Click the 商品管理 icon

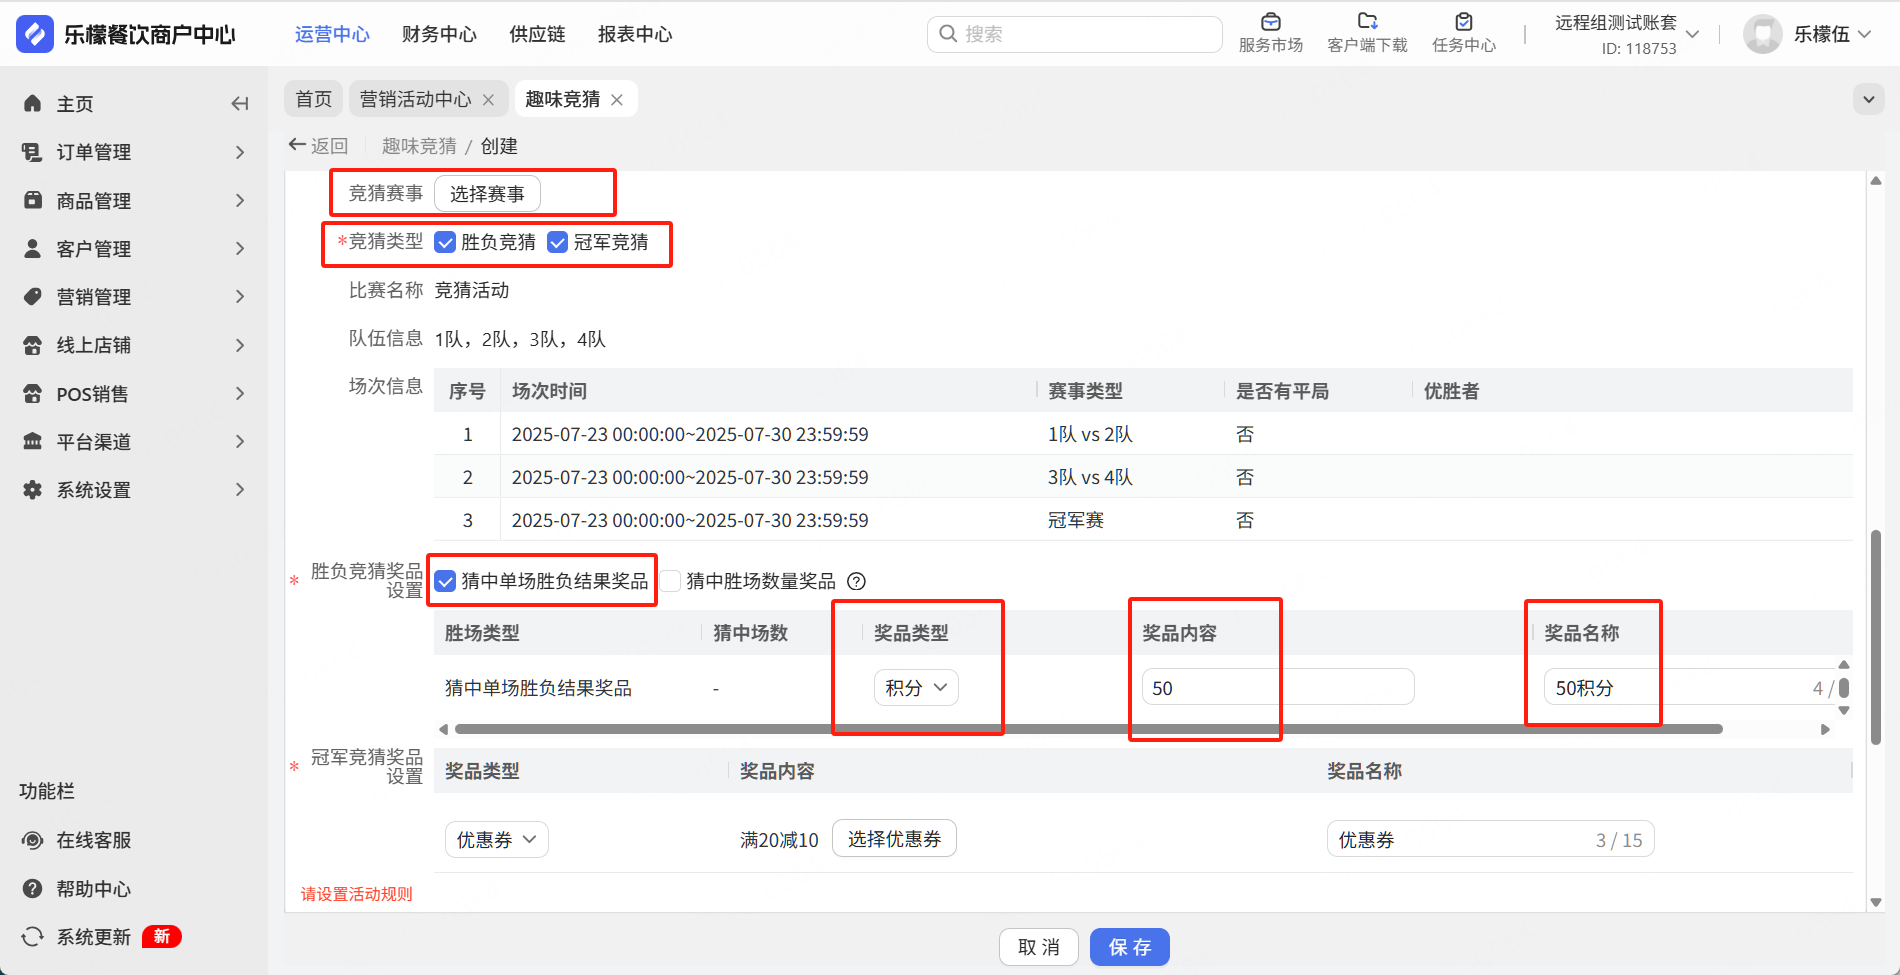point(33,200)
